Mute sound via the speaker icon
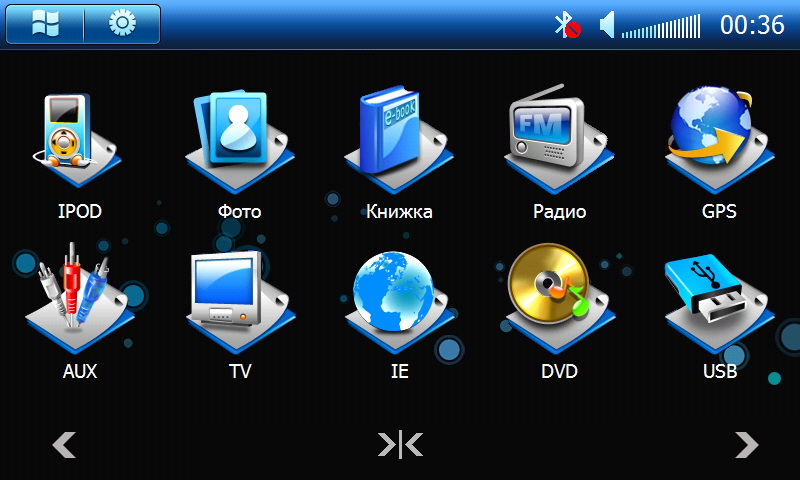Image resolution: width=800 pixels, height=480 pixels. 607,25
